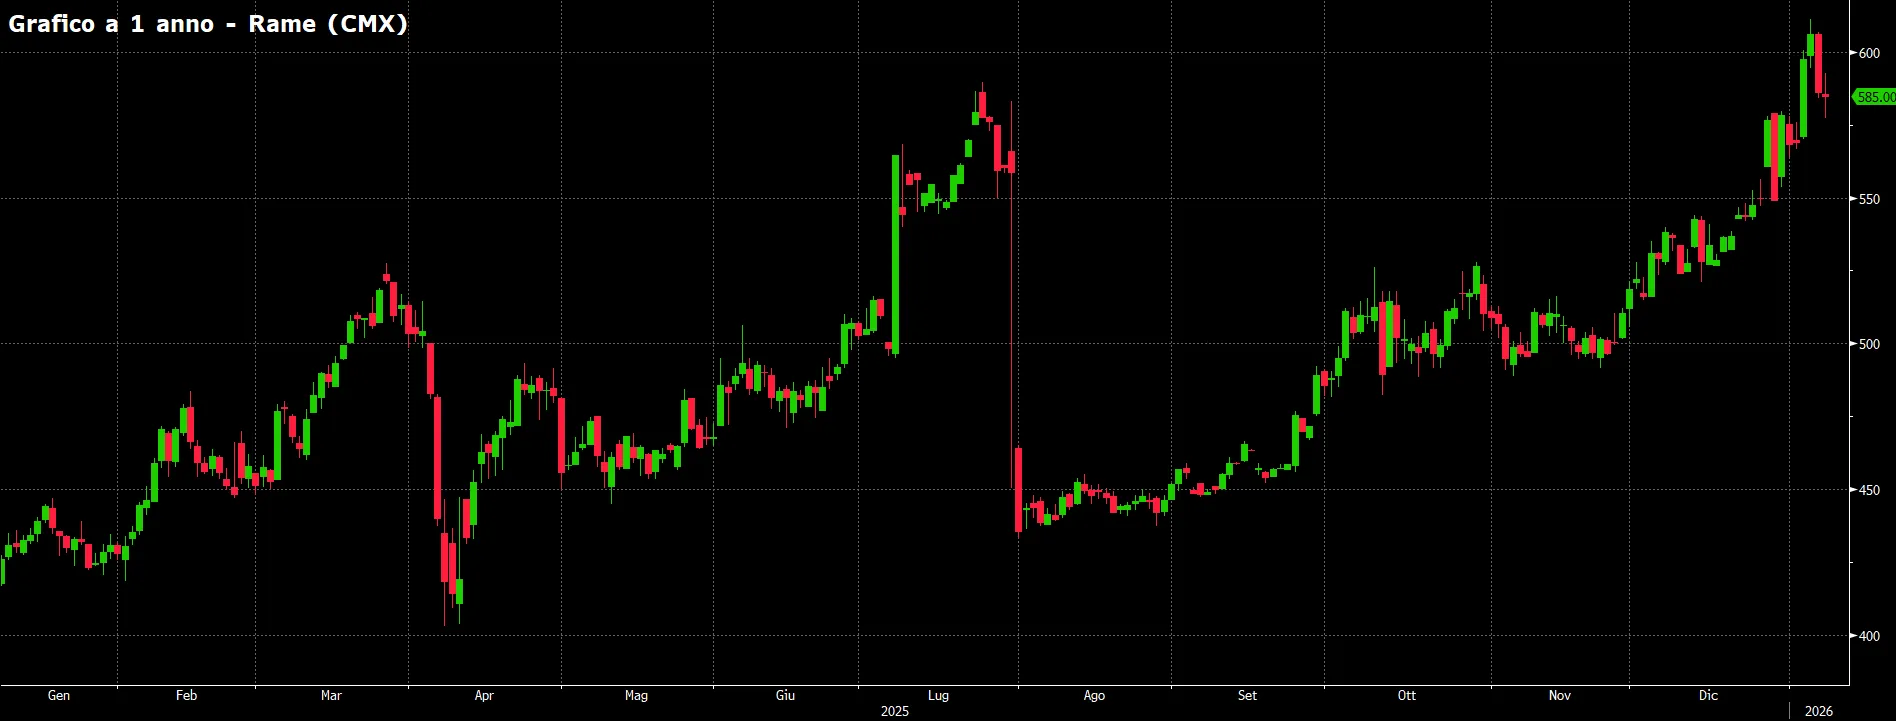The height and width of the screenshot is (721, 1896).
Task: Select the Mar month axis label
Action: (331, 695)
